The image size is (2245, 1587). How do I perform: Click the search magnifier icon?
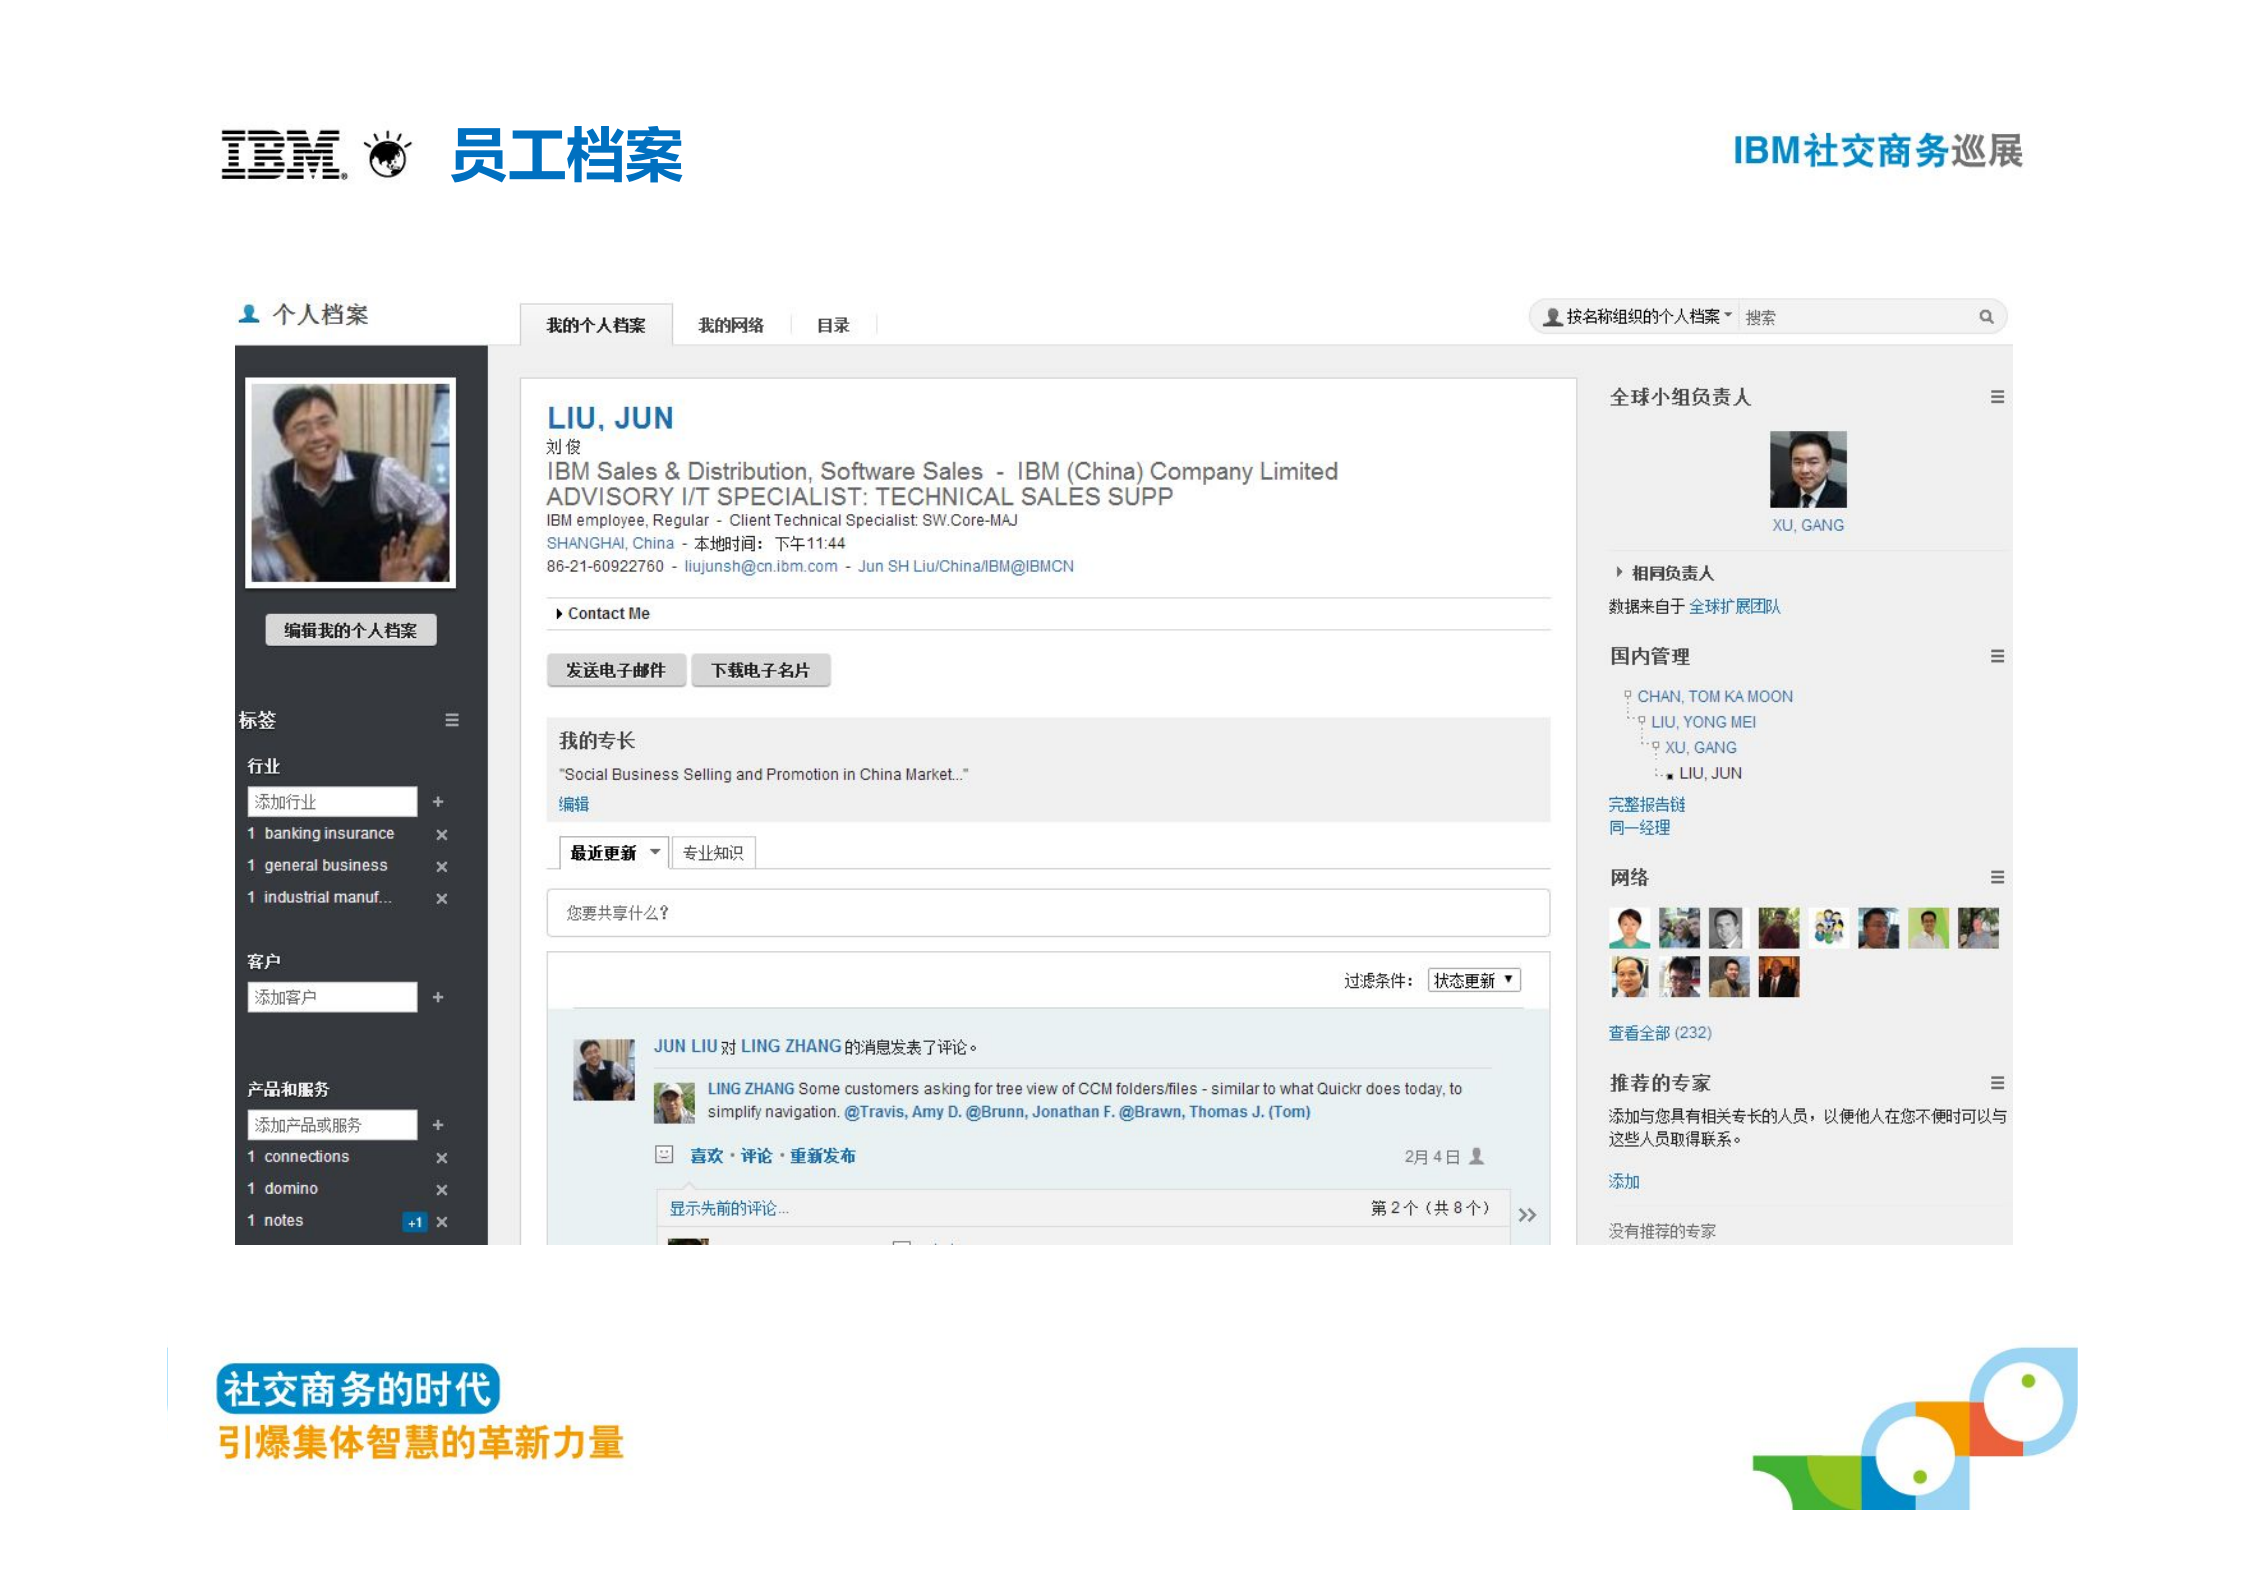(x=1988, y=316)
